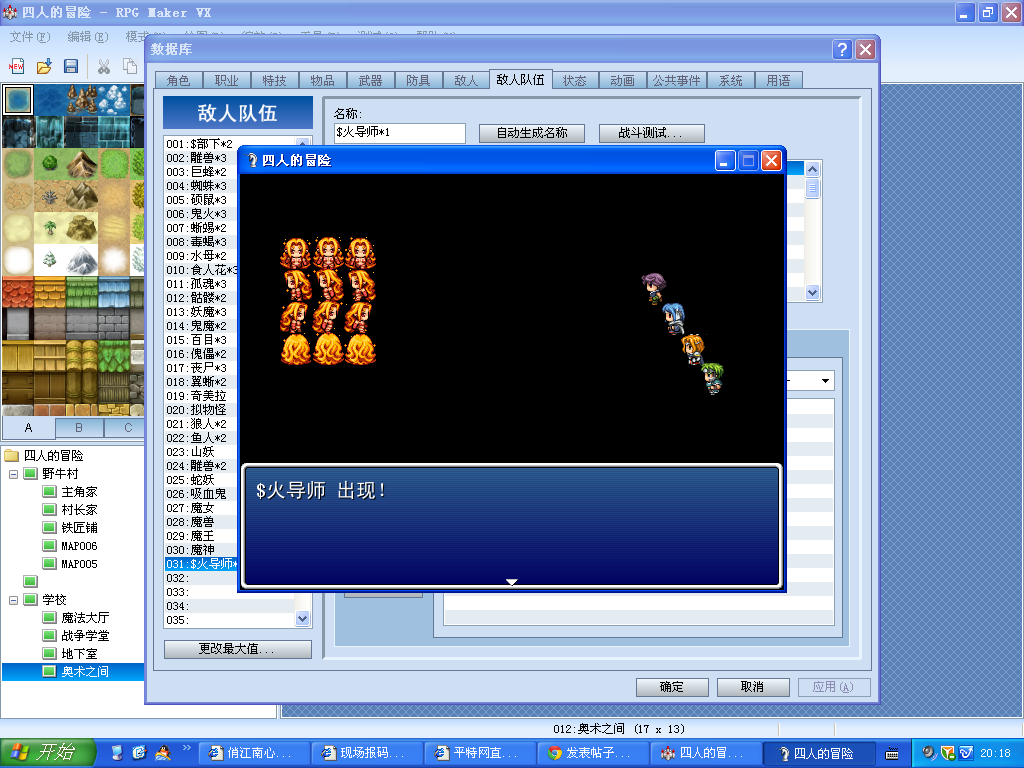Collapse the 野牛村 tree node
The image size is (1024, 768).
(13, 473)
